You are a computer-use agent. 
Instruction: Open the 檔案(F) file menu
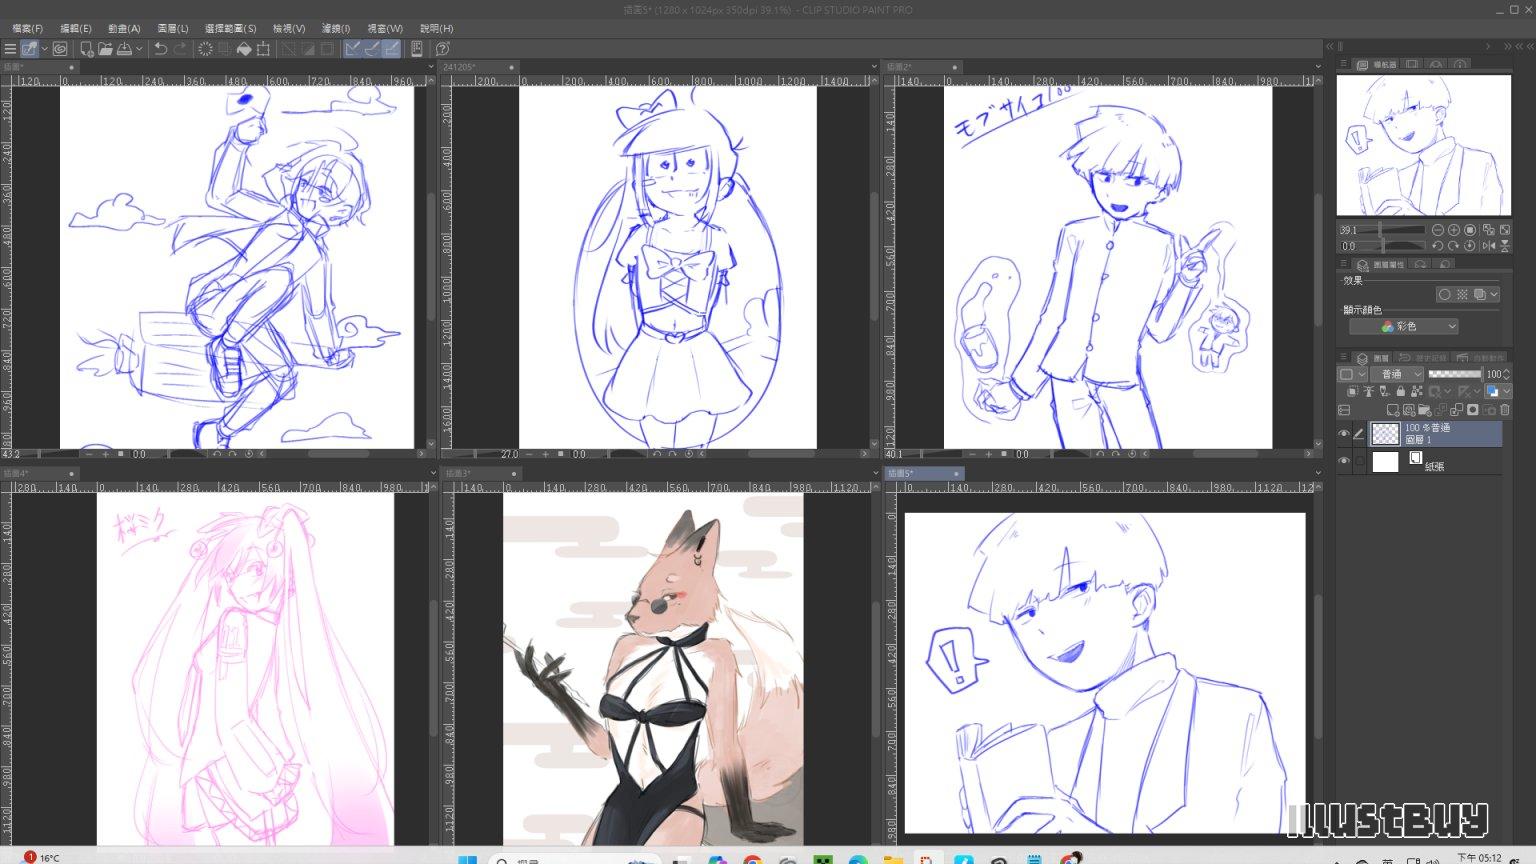(x=27, y=29)
